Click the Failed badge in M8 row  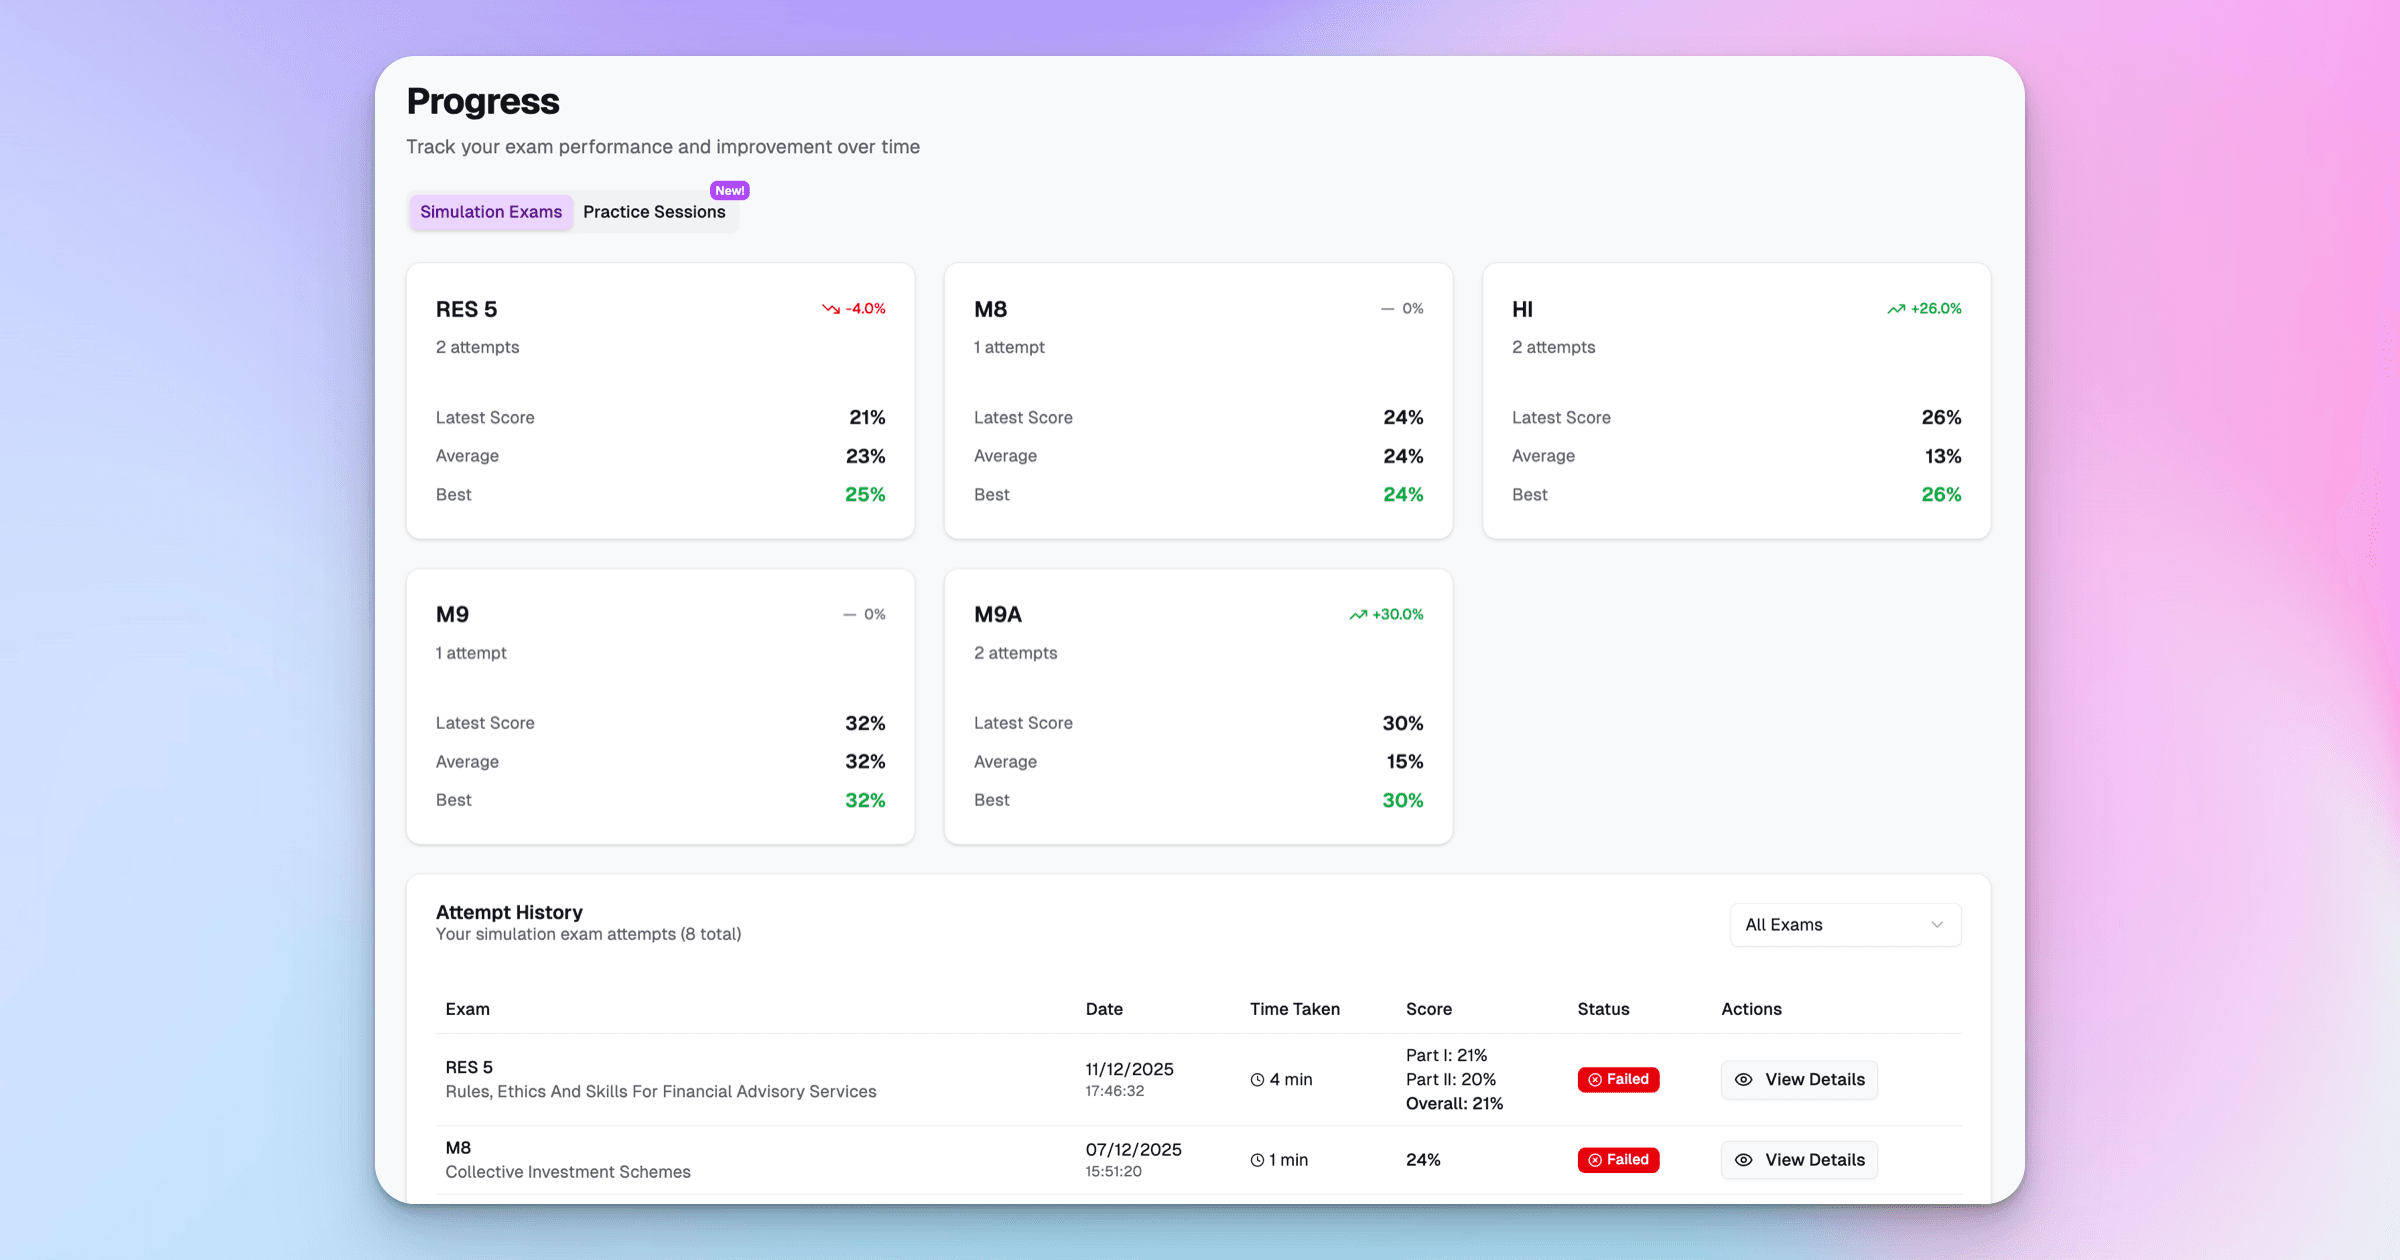click(1618, 1160)
